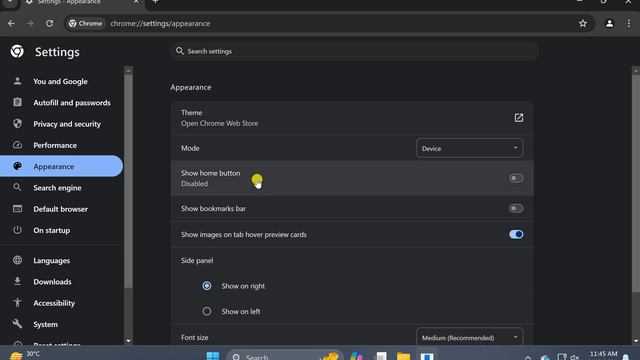Click the browser forward arrow
Image resolution: width=640 pixels, height=360 pixels.
[x=30, y=24]
